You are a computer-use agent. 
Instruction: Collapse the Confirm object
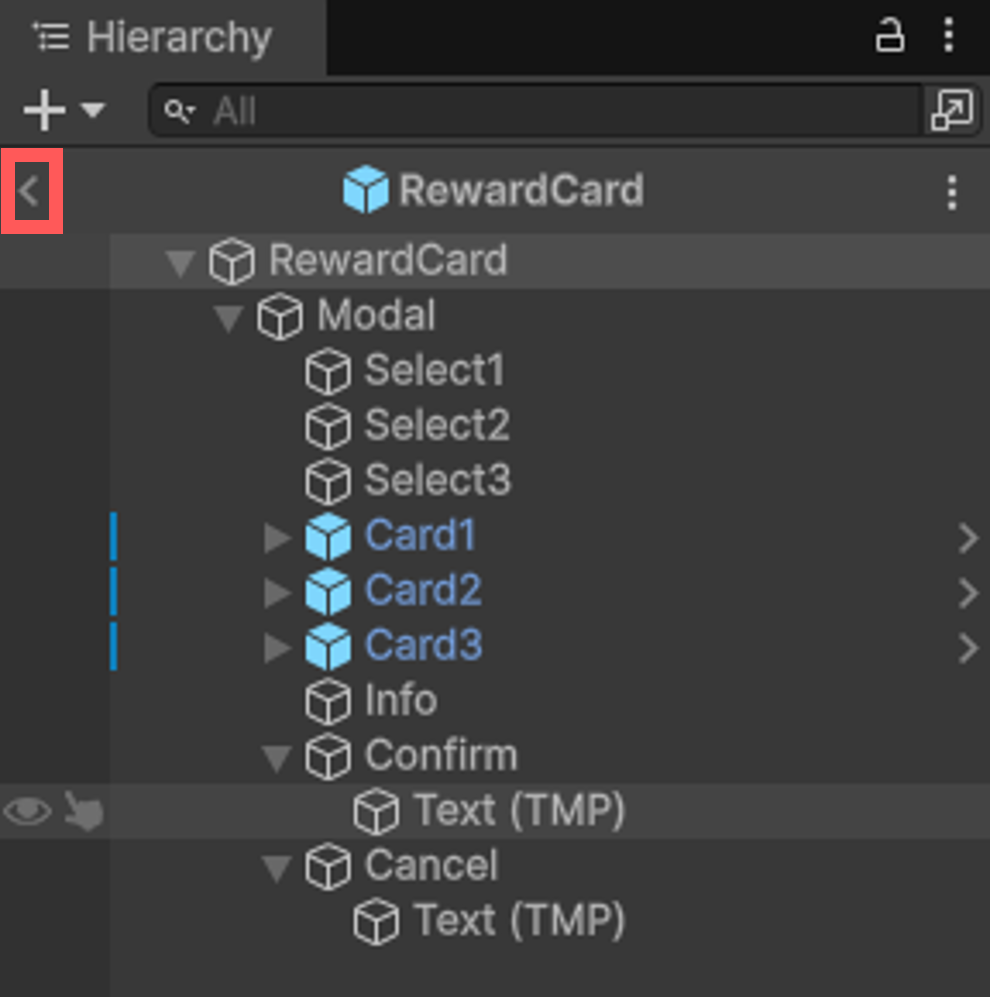(277, 758)
